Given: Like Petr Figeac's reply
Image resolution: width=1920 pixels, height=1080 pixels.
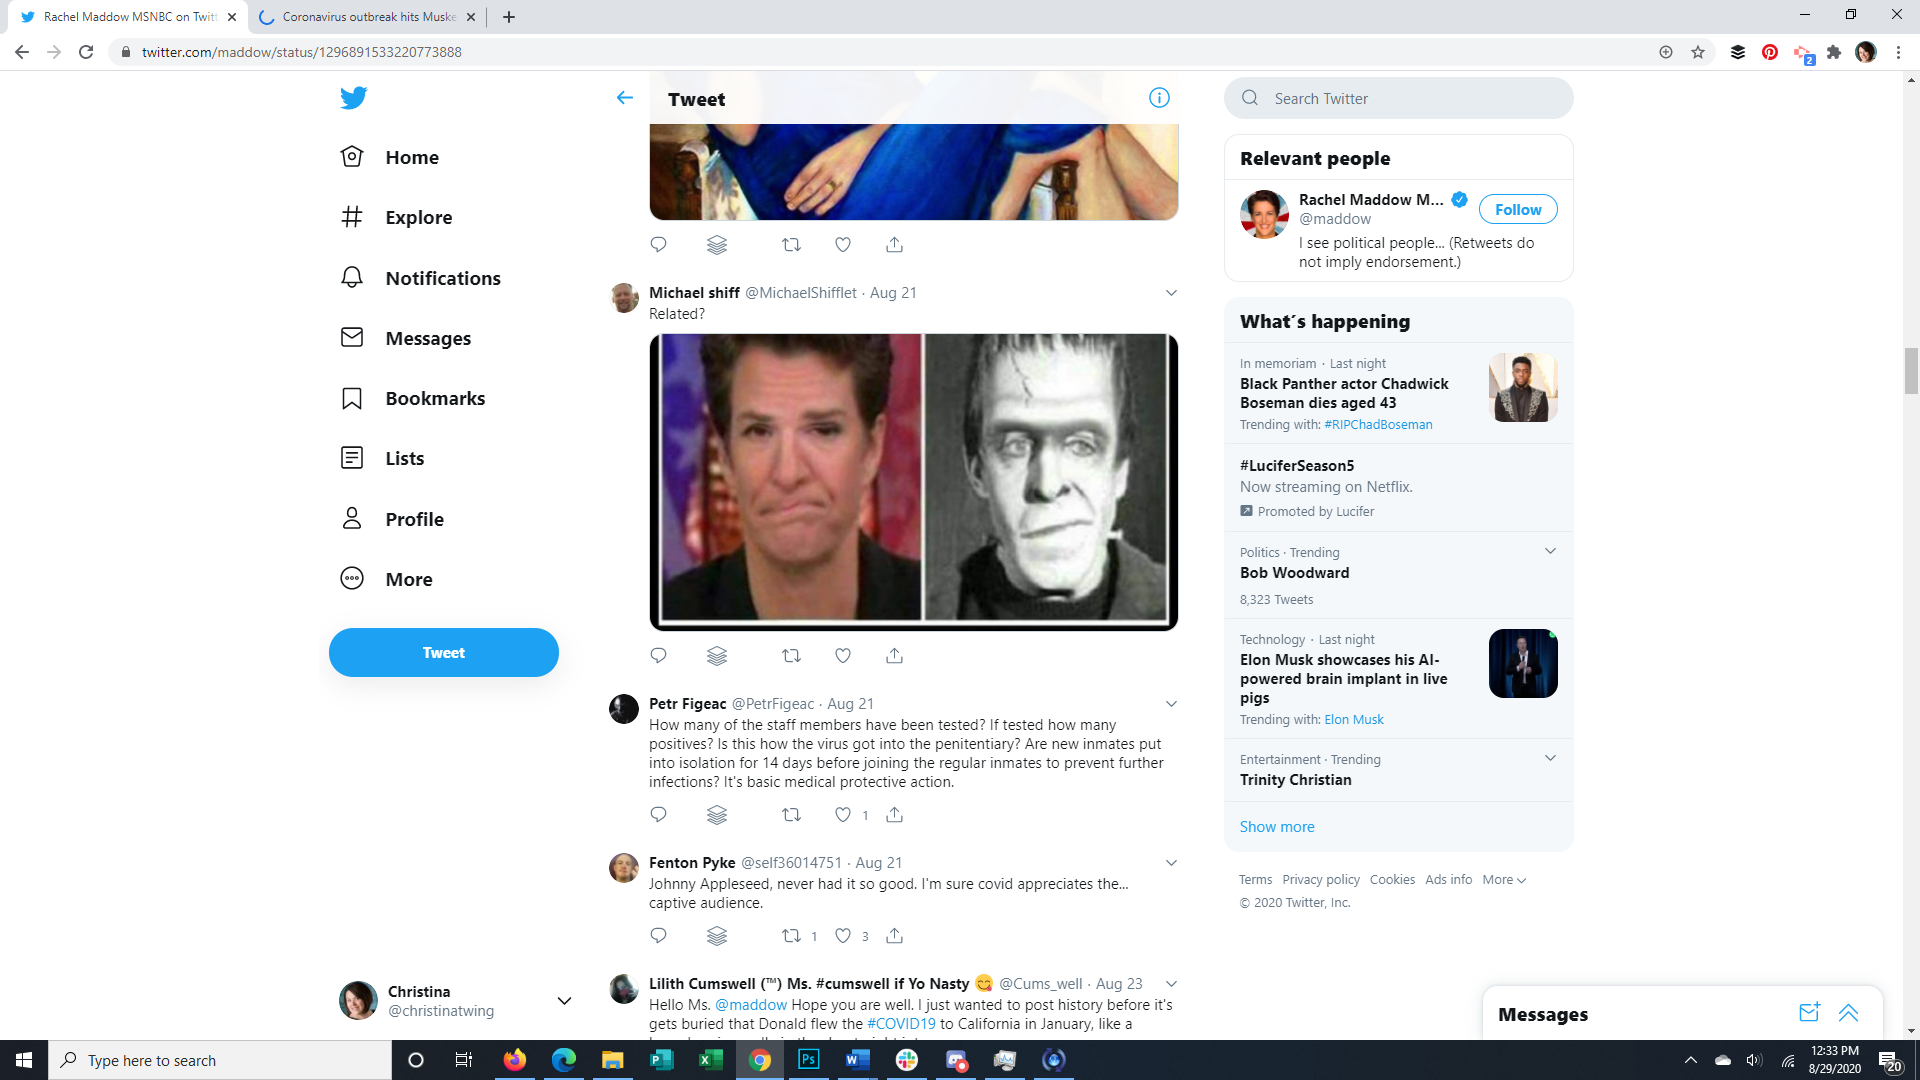Looking at the screenshot, I should point(843,815).
